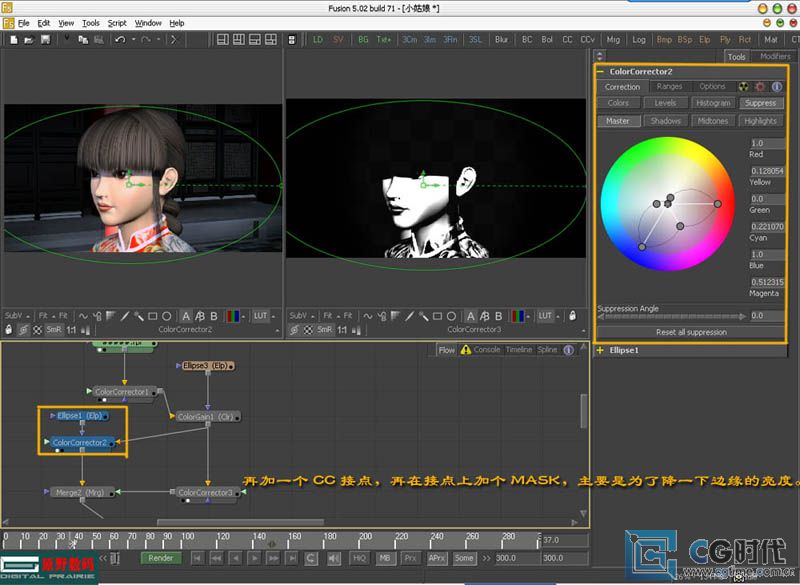The image size is (800, 585).
Task: Switch to the Ranges tab
Action: (669, 87)
